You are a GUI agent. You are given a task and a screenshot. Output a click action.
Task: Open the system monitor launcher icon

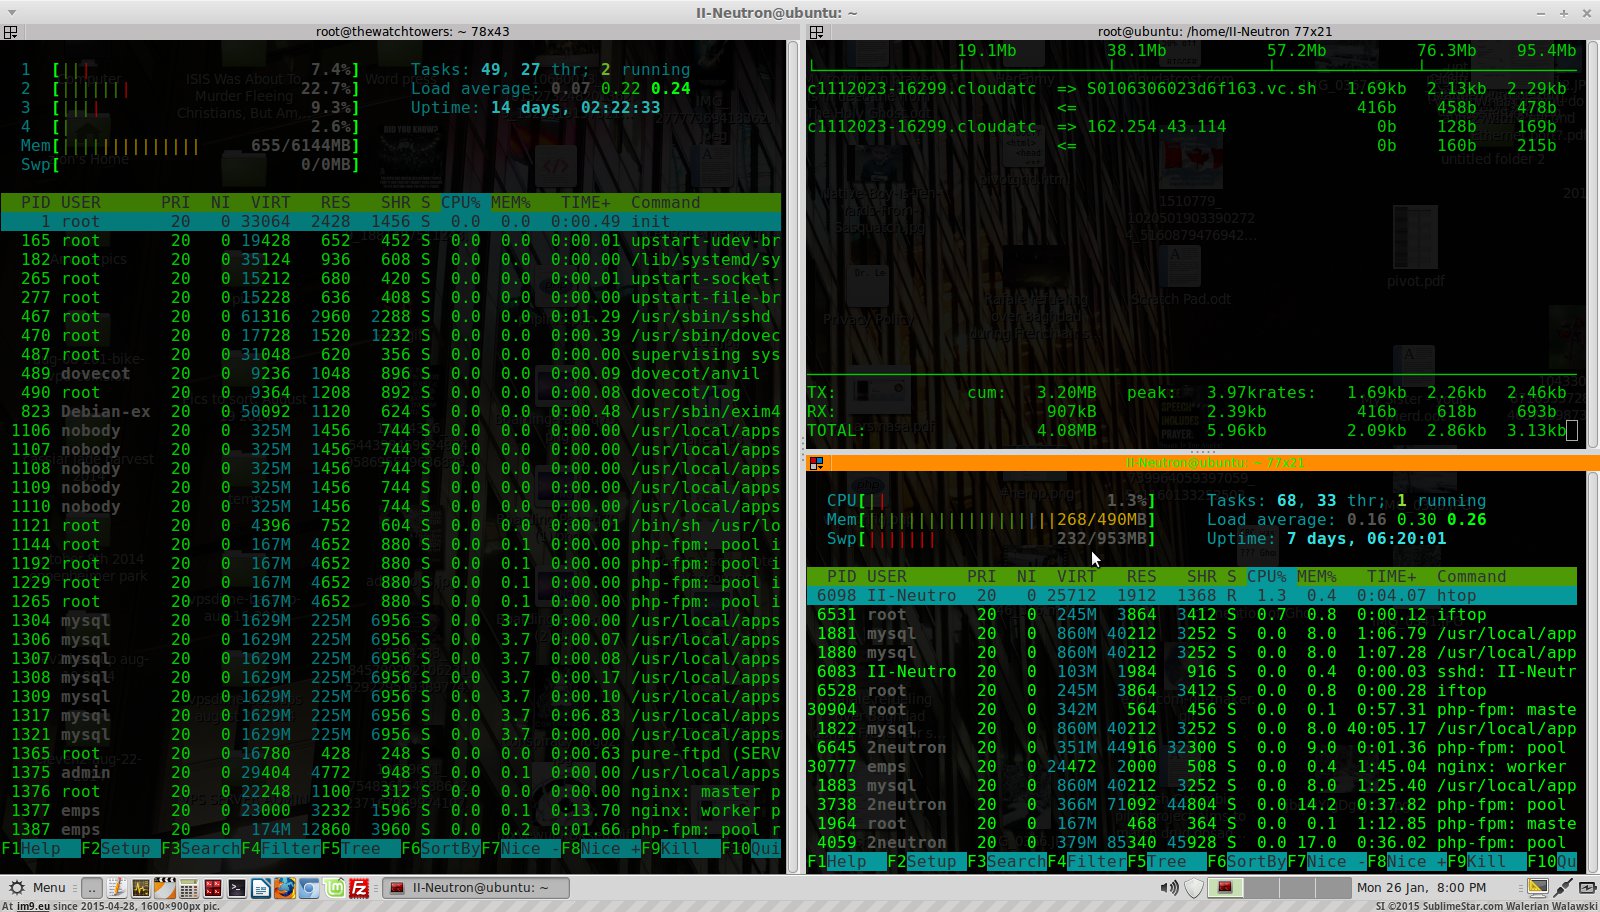[x=140, y=888]
